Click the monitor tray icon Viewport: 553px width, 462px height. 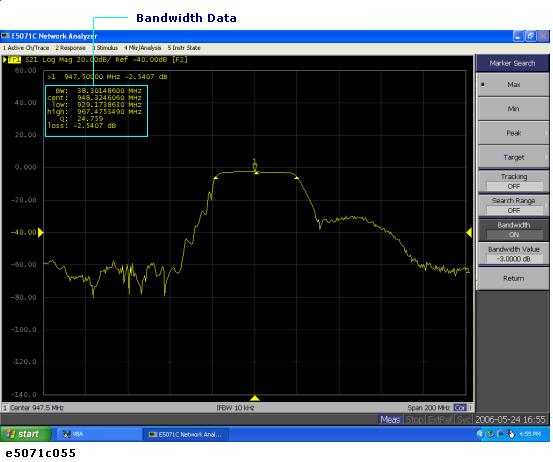pos(500,434)
